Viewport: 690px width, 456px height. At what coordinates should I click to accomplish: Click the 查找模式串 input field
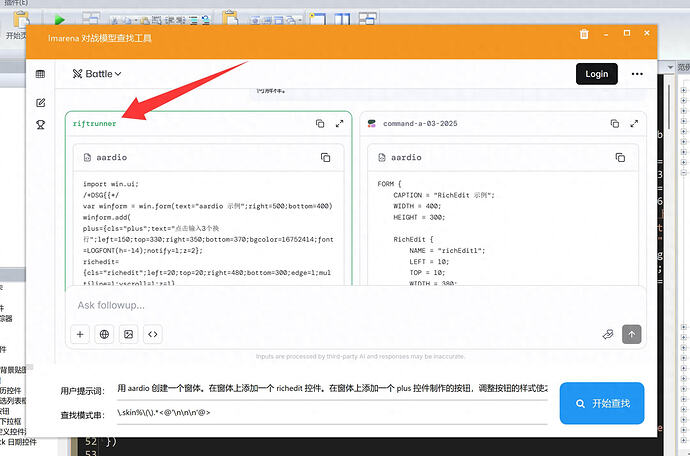pos(332,413)
